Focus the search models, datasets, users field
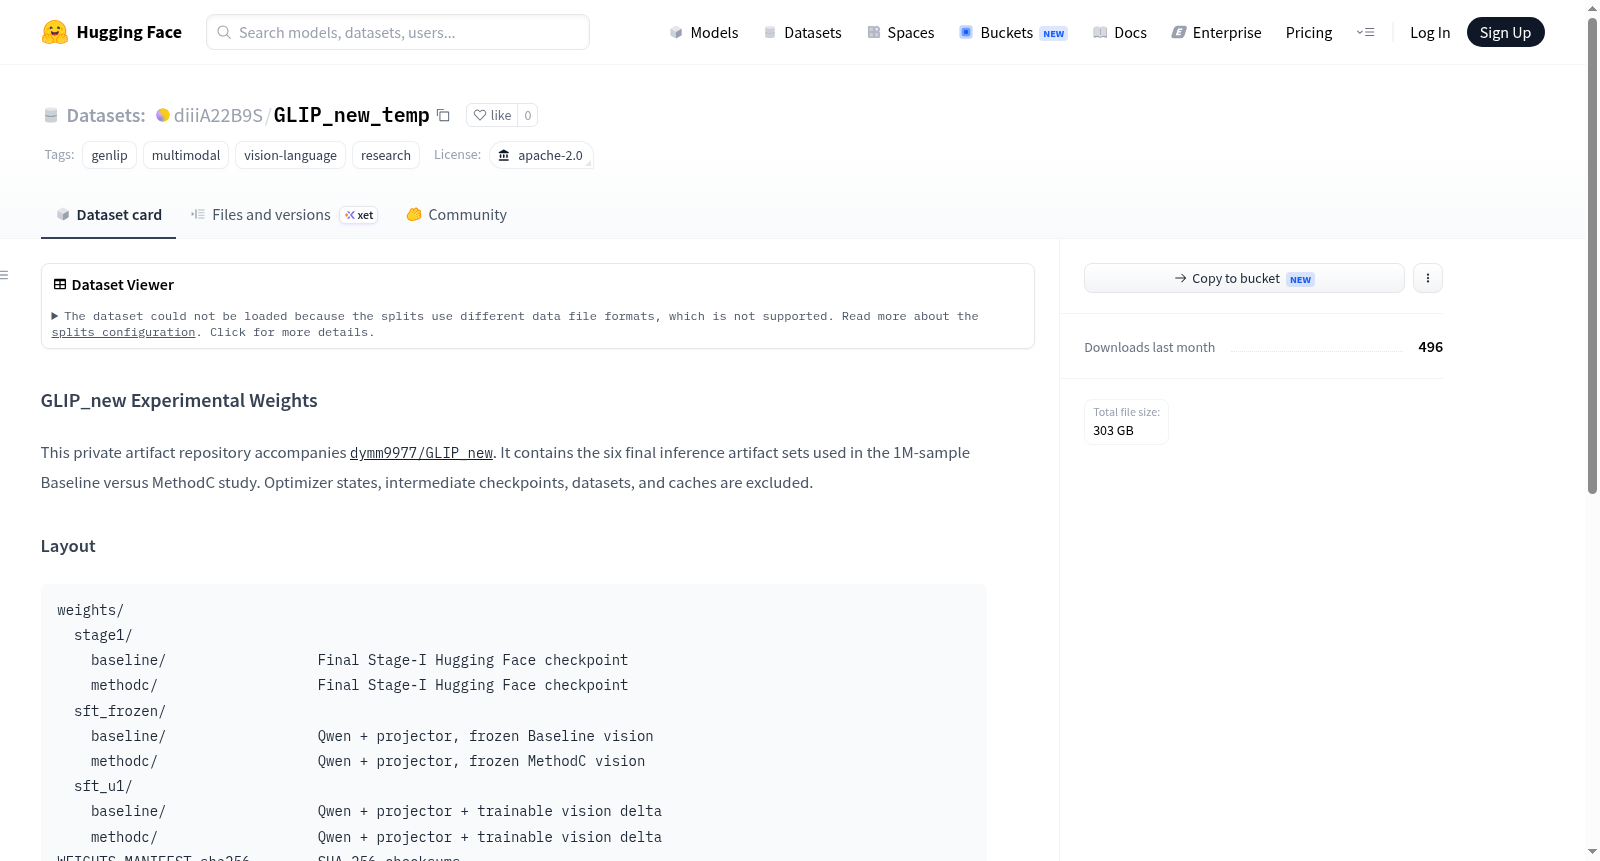The image size is (1600, 861). (x=398, y=32)
